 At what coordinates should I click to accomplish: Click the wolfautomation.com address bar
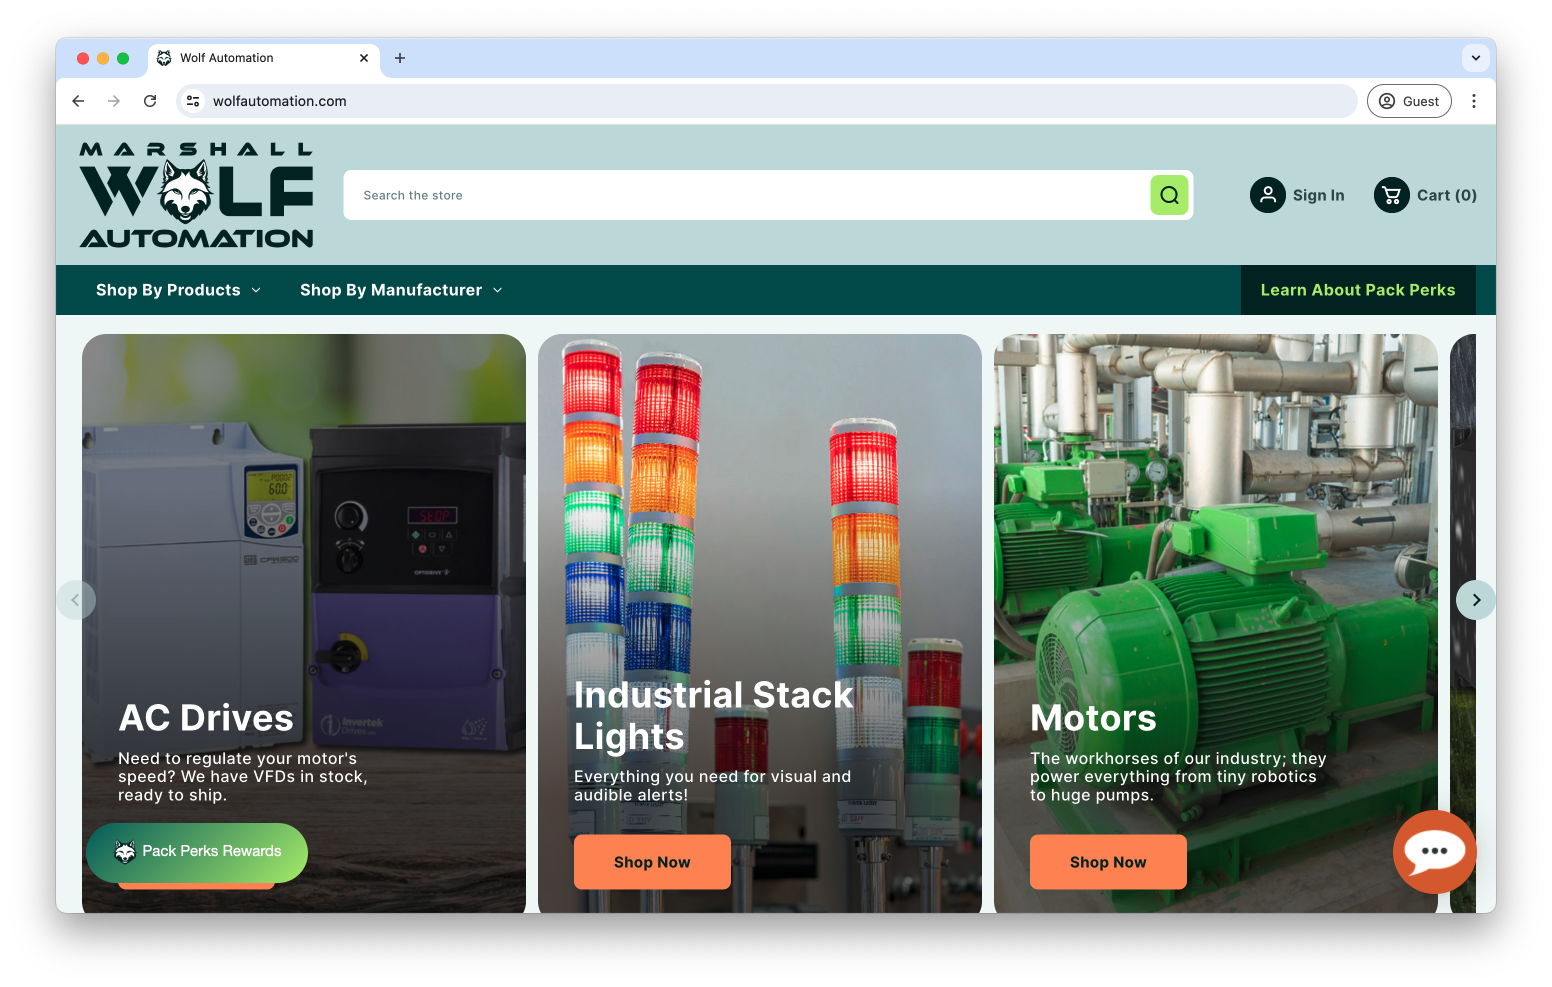(x=766, y=101)
